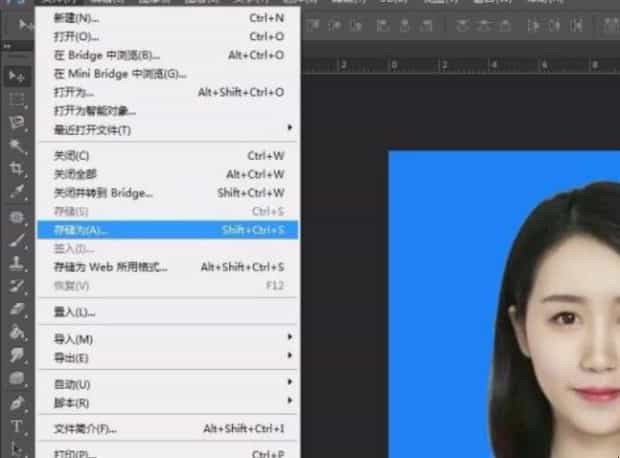The height and width of the screenshot is (458, 620).
Task: Choose 文件简介(F)... menu item
Action: coord(168,428)
